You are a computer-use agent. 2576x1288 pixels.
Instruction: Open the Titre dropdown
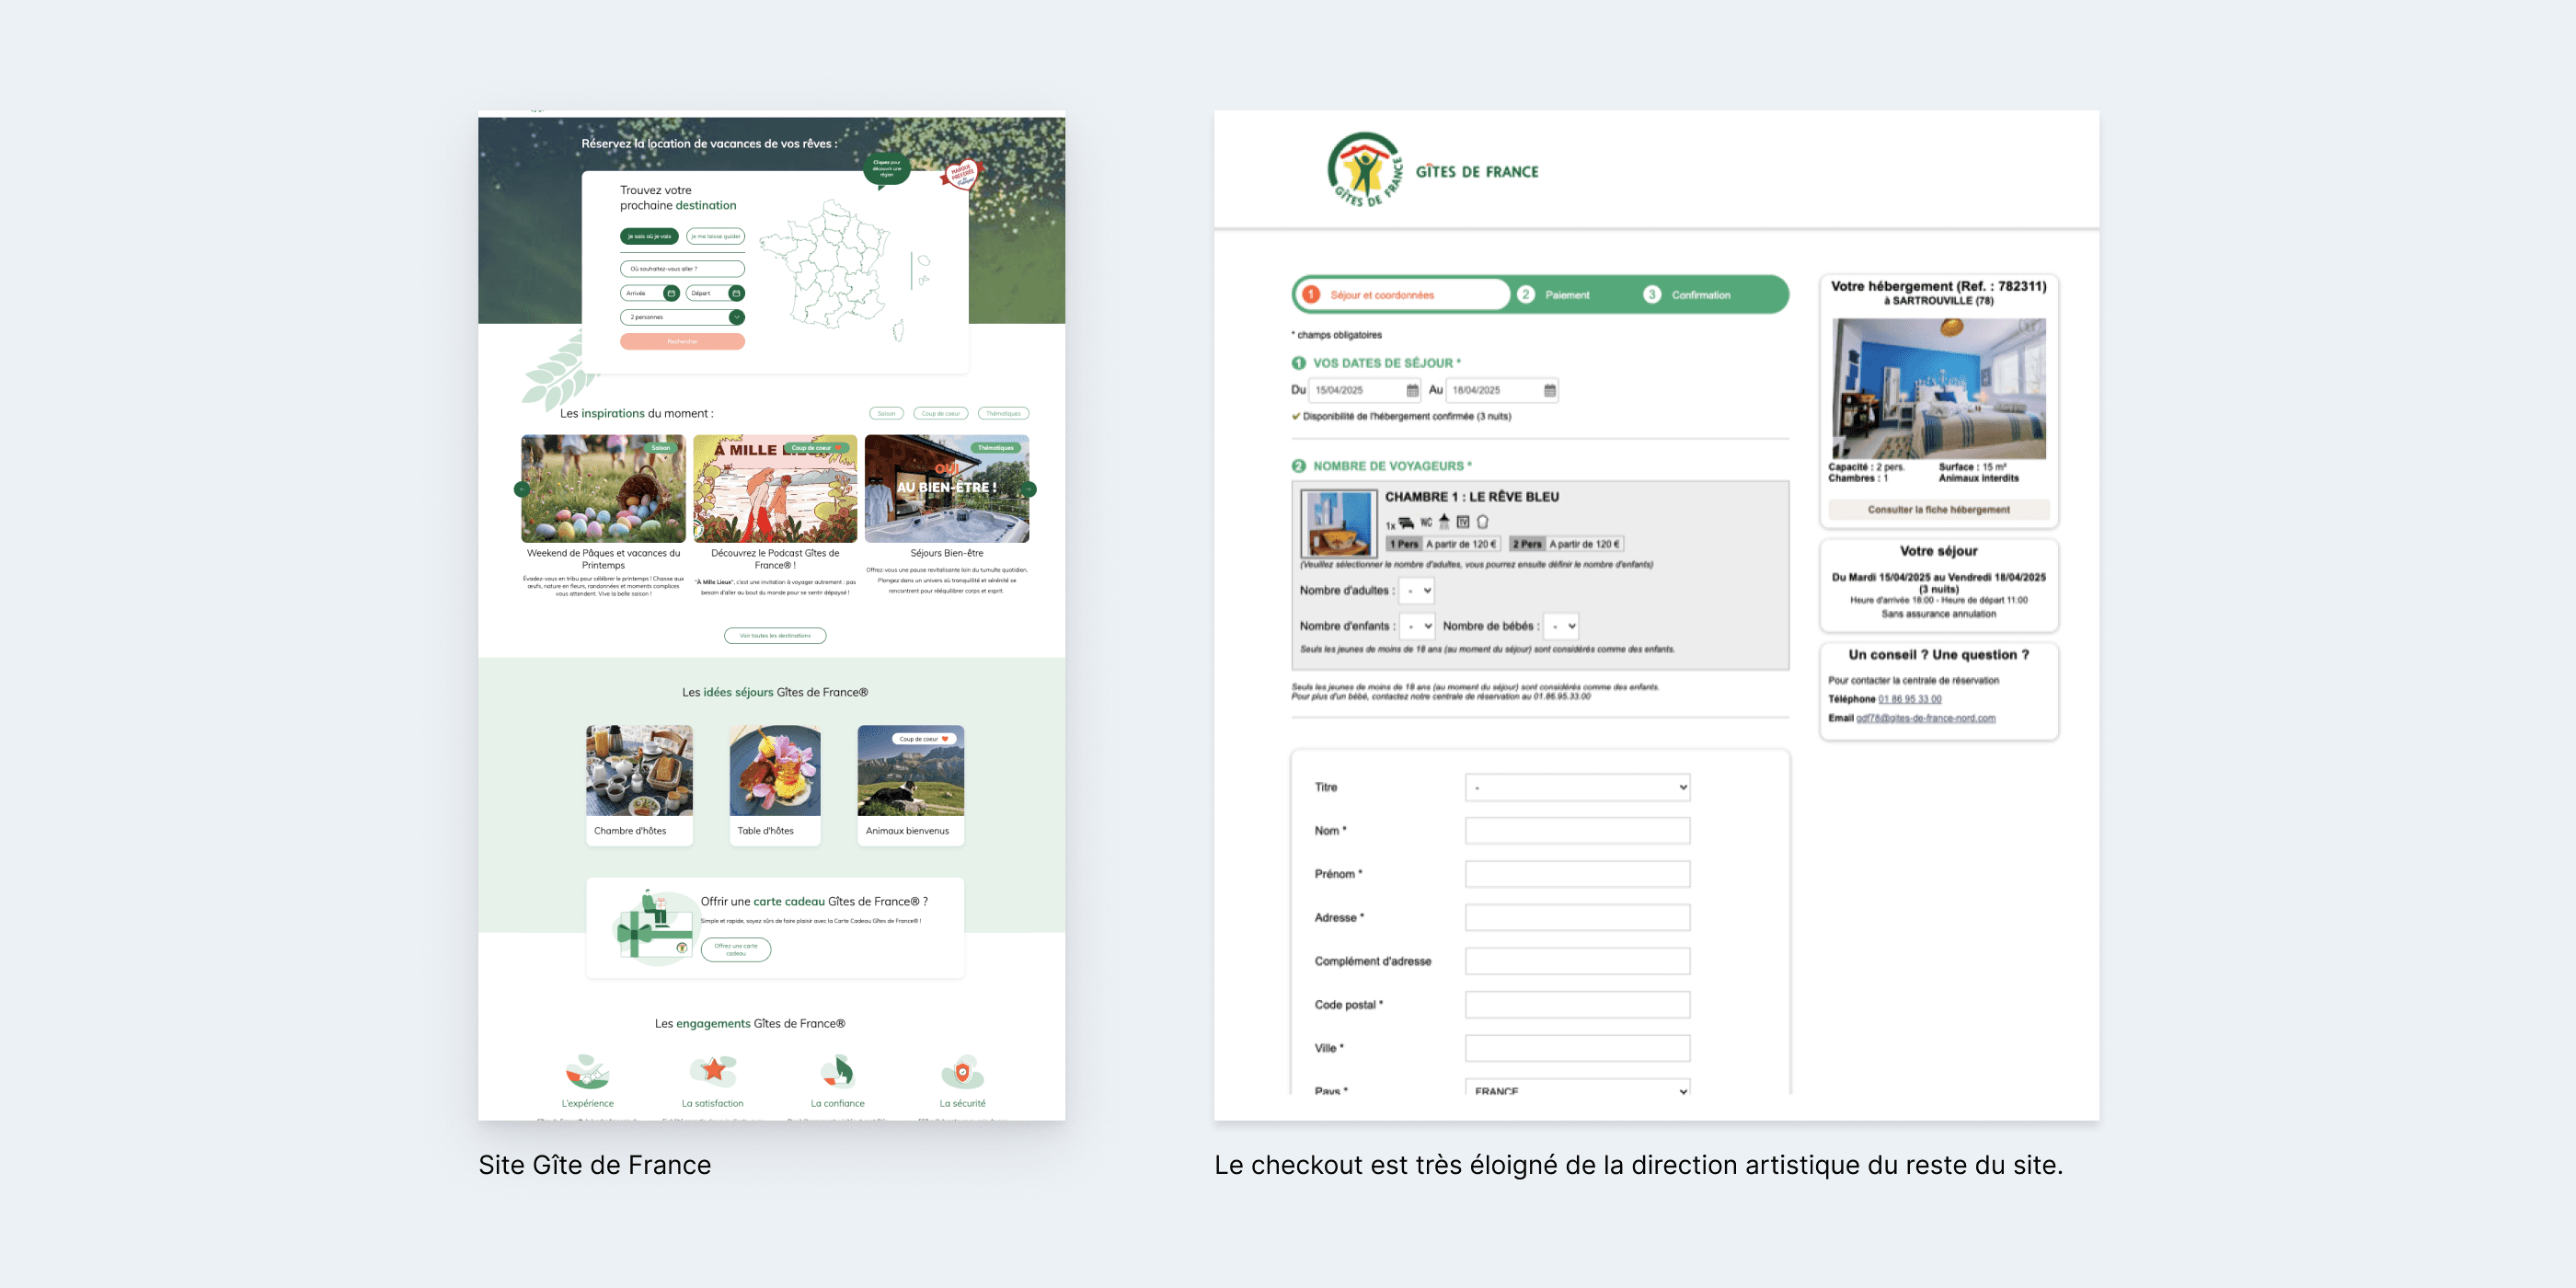(1577, 787)
